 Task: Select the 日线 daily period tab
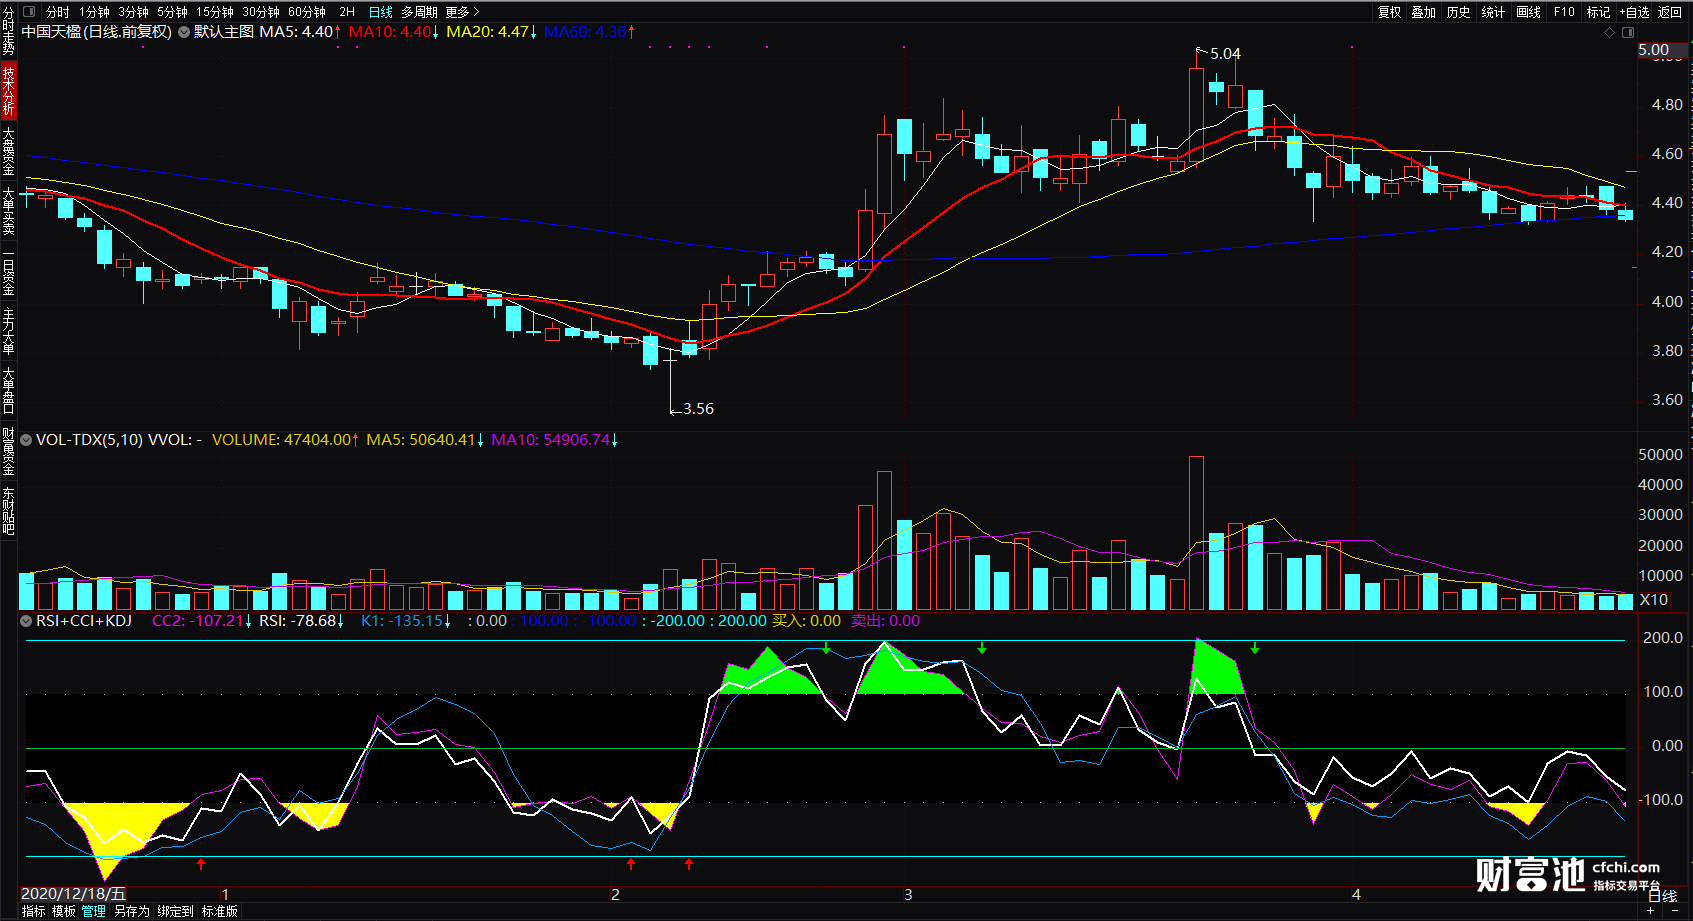(x=381, y=12)
